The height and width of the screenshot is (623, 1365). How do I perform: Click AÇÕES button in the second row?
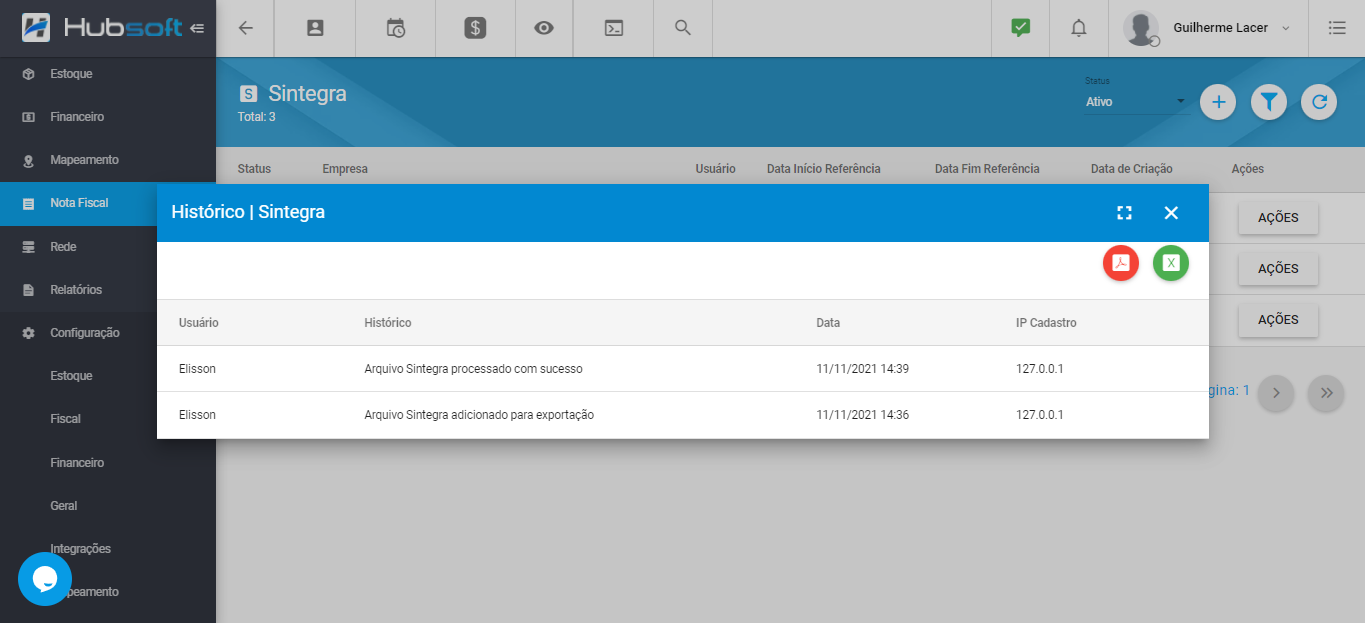point(1278,268)
